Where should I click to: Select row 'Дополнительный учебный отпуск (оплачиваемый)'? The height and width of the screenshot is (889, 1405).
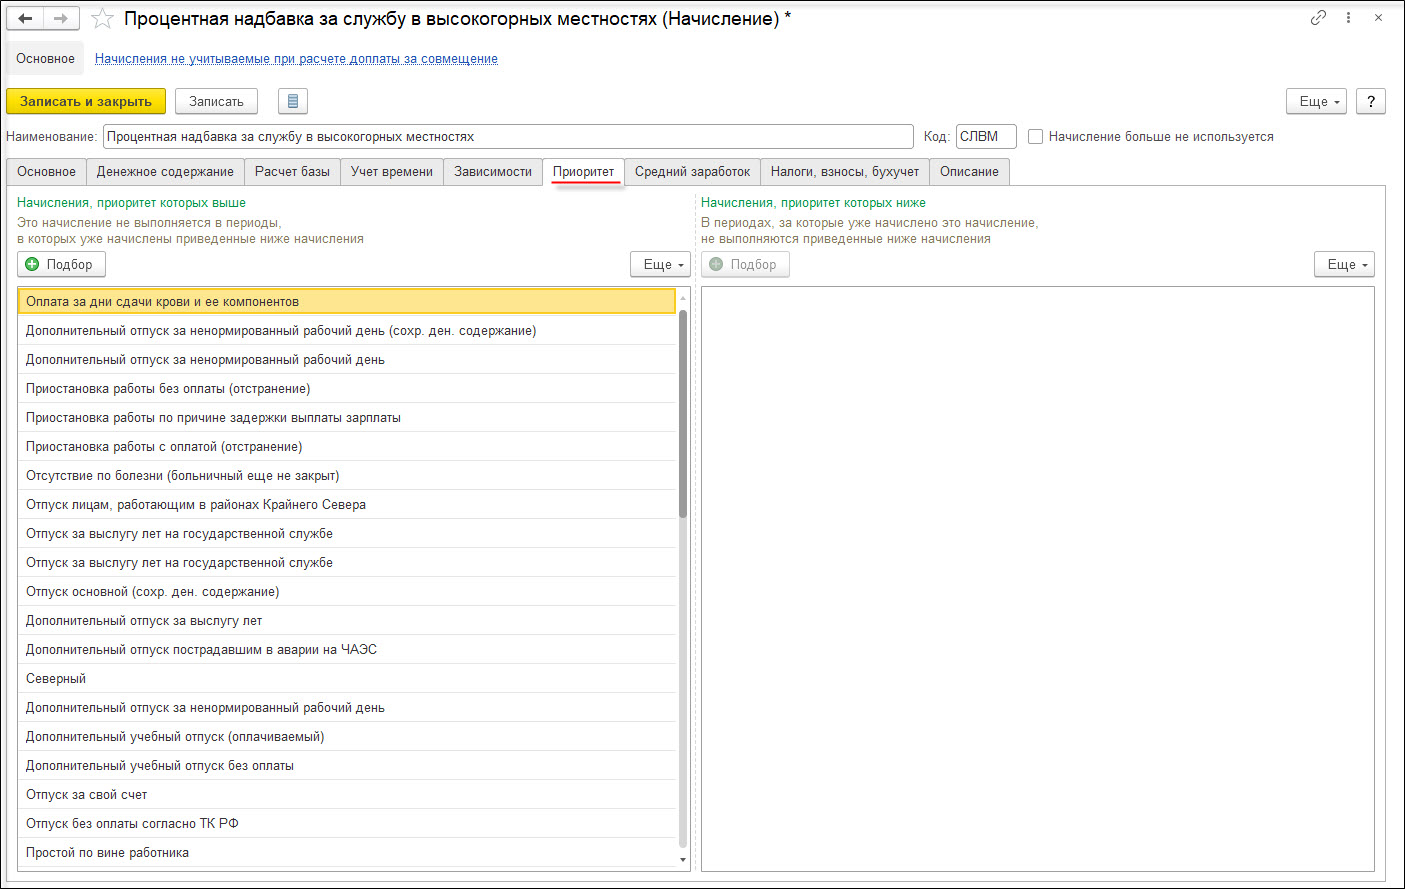coord(346,737)
